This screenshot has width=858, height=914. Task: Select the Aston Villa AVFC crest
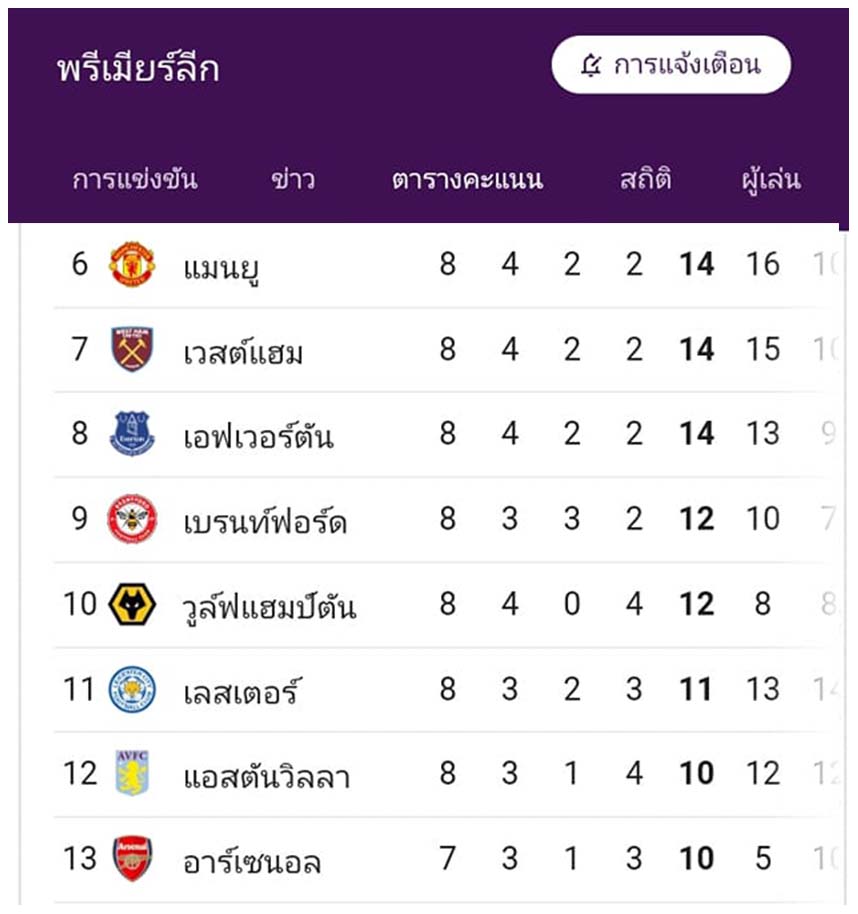tap(132, 774)
